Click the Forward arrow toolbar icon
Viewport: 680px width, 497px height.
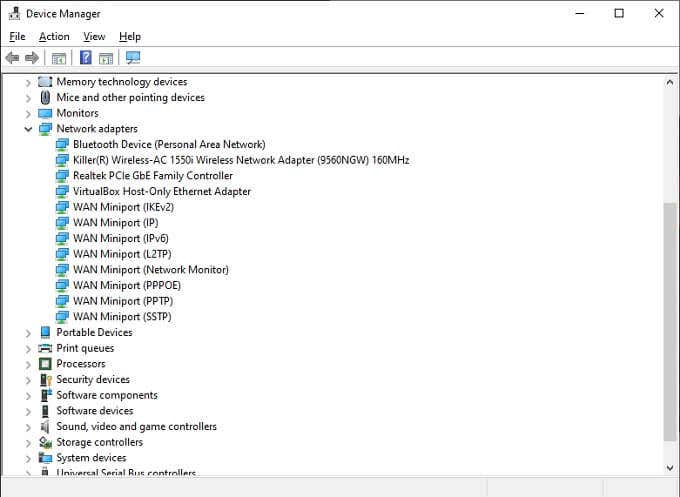[x=32, y=57]
